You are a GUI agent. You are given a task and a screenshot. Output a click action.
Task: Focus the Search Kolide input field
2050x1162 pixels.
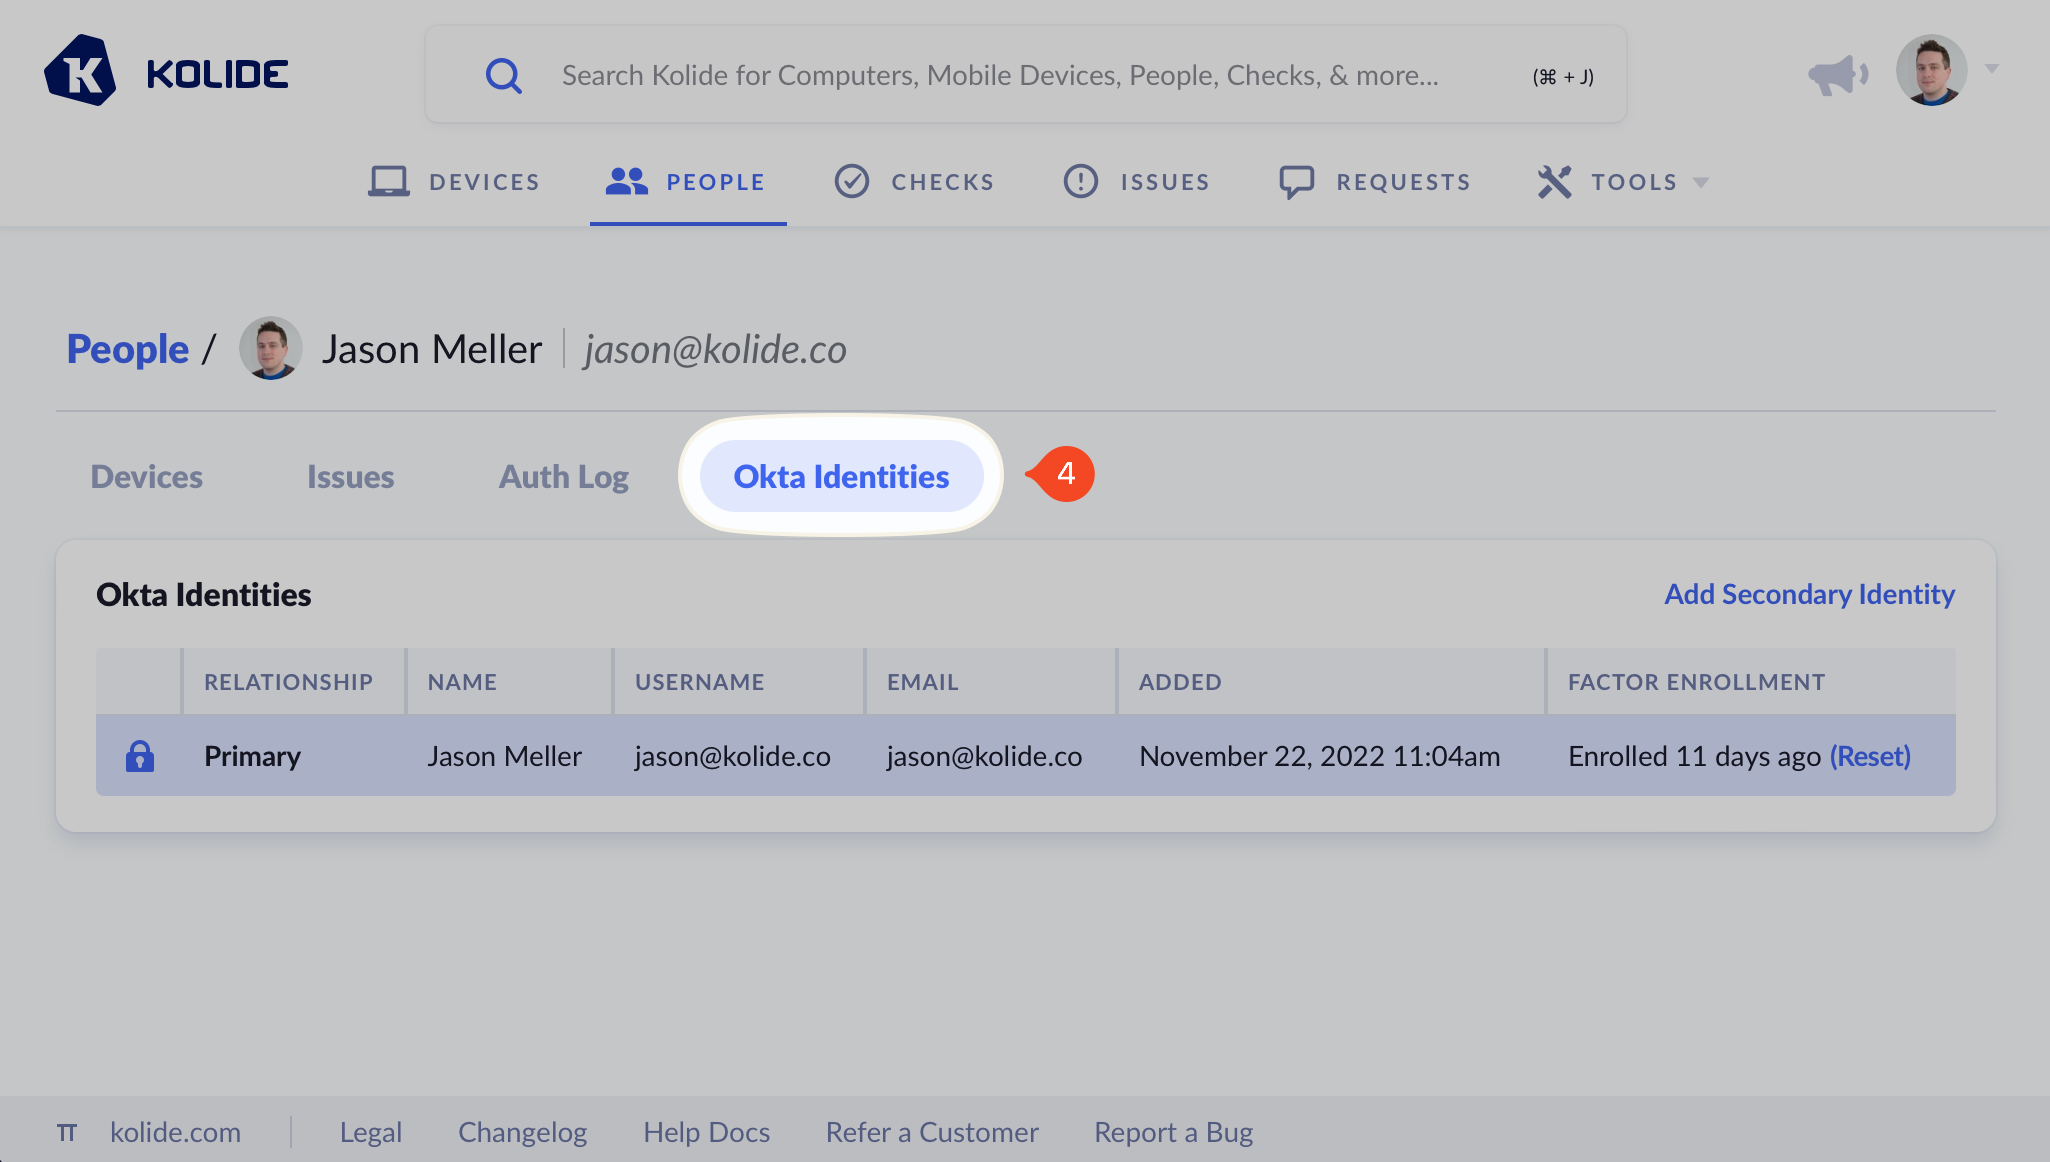1000,75
